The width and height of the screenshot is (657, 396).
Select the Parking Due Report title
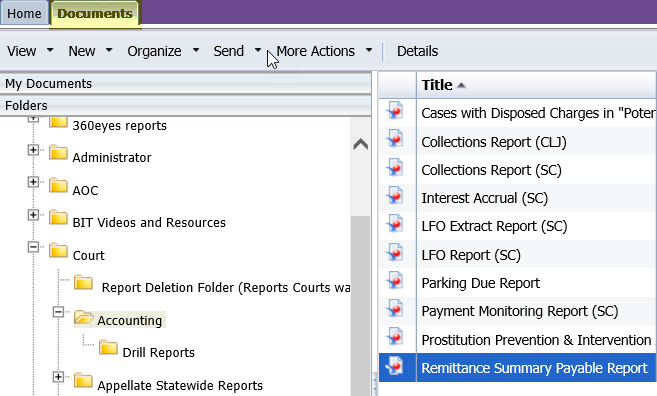click(481, 283)
